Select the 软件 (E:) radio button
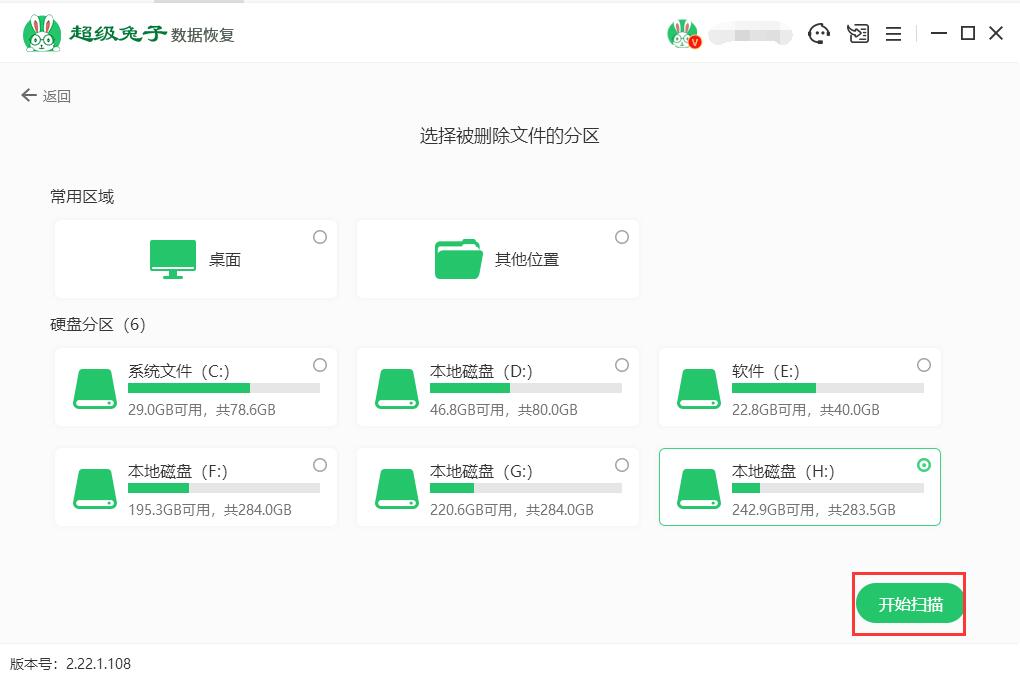 (x=924, y=365)
